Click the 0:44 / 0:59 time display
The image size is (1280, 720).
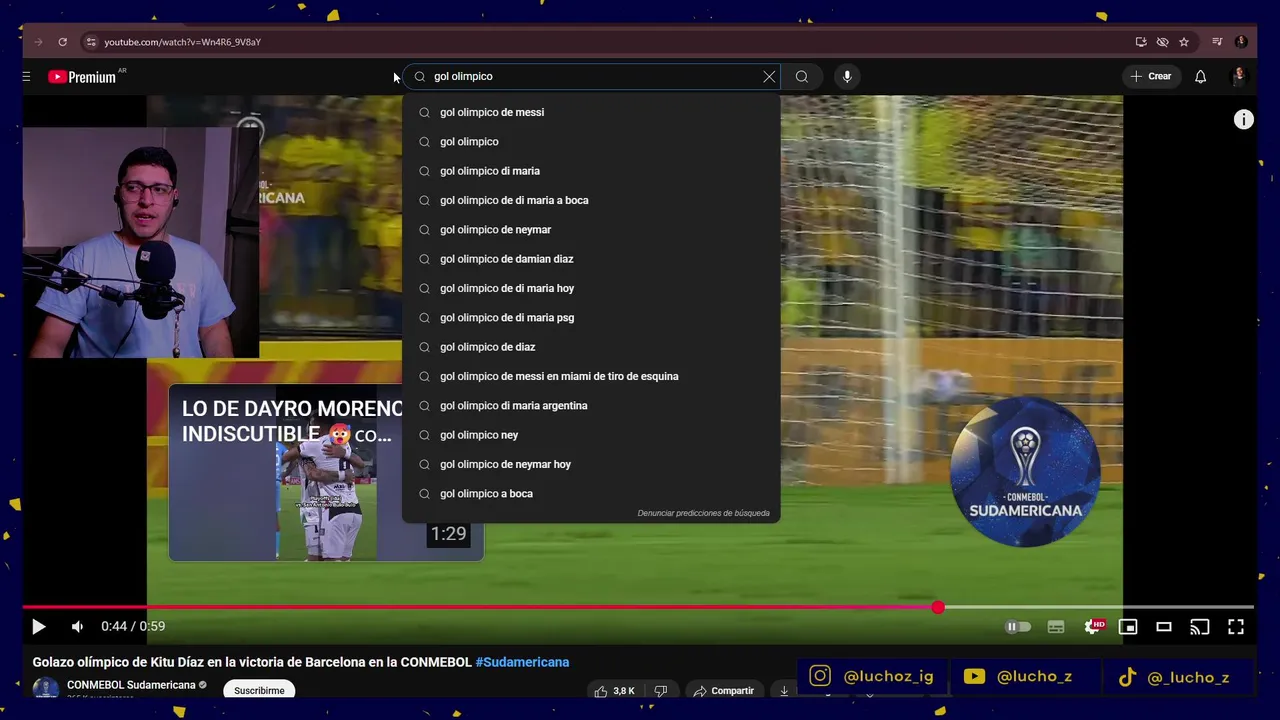[133, 626]
